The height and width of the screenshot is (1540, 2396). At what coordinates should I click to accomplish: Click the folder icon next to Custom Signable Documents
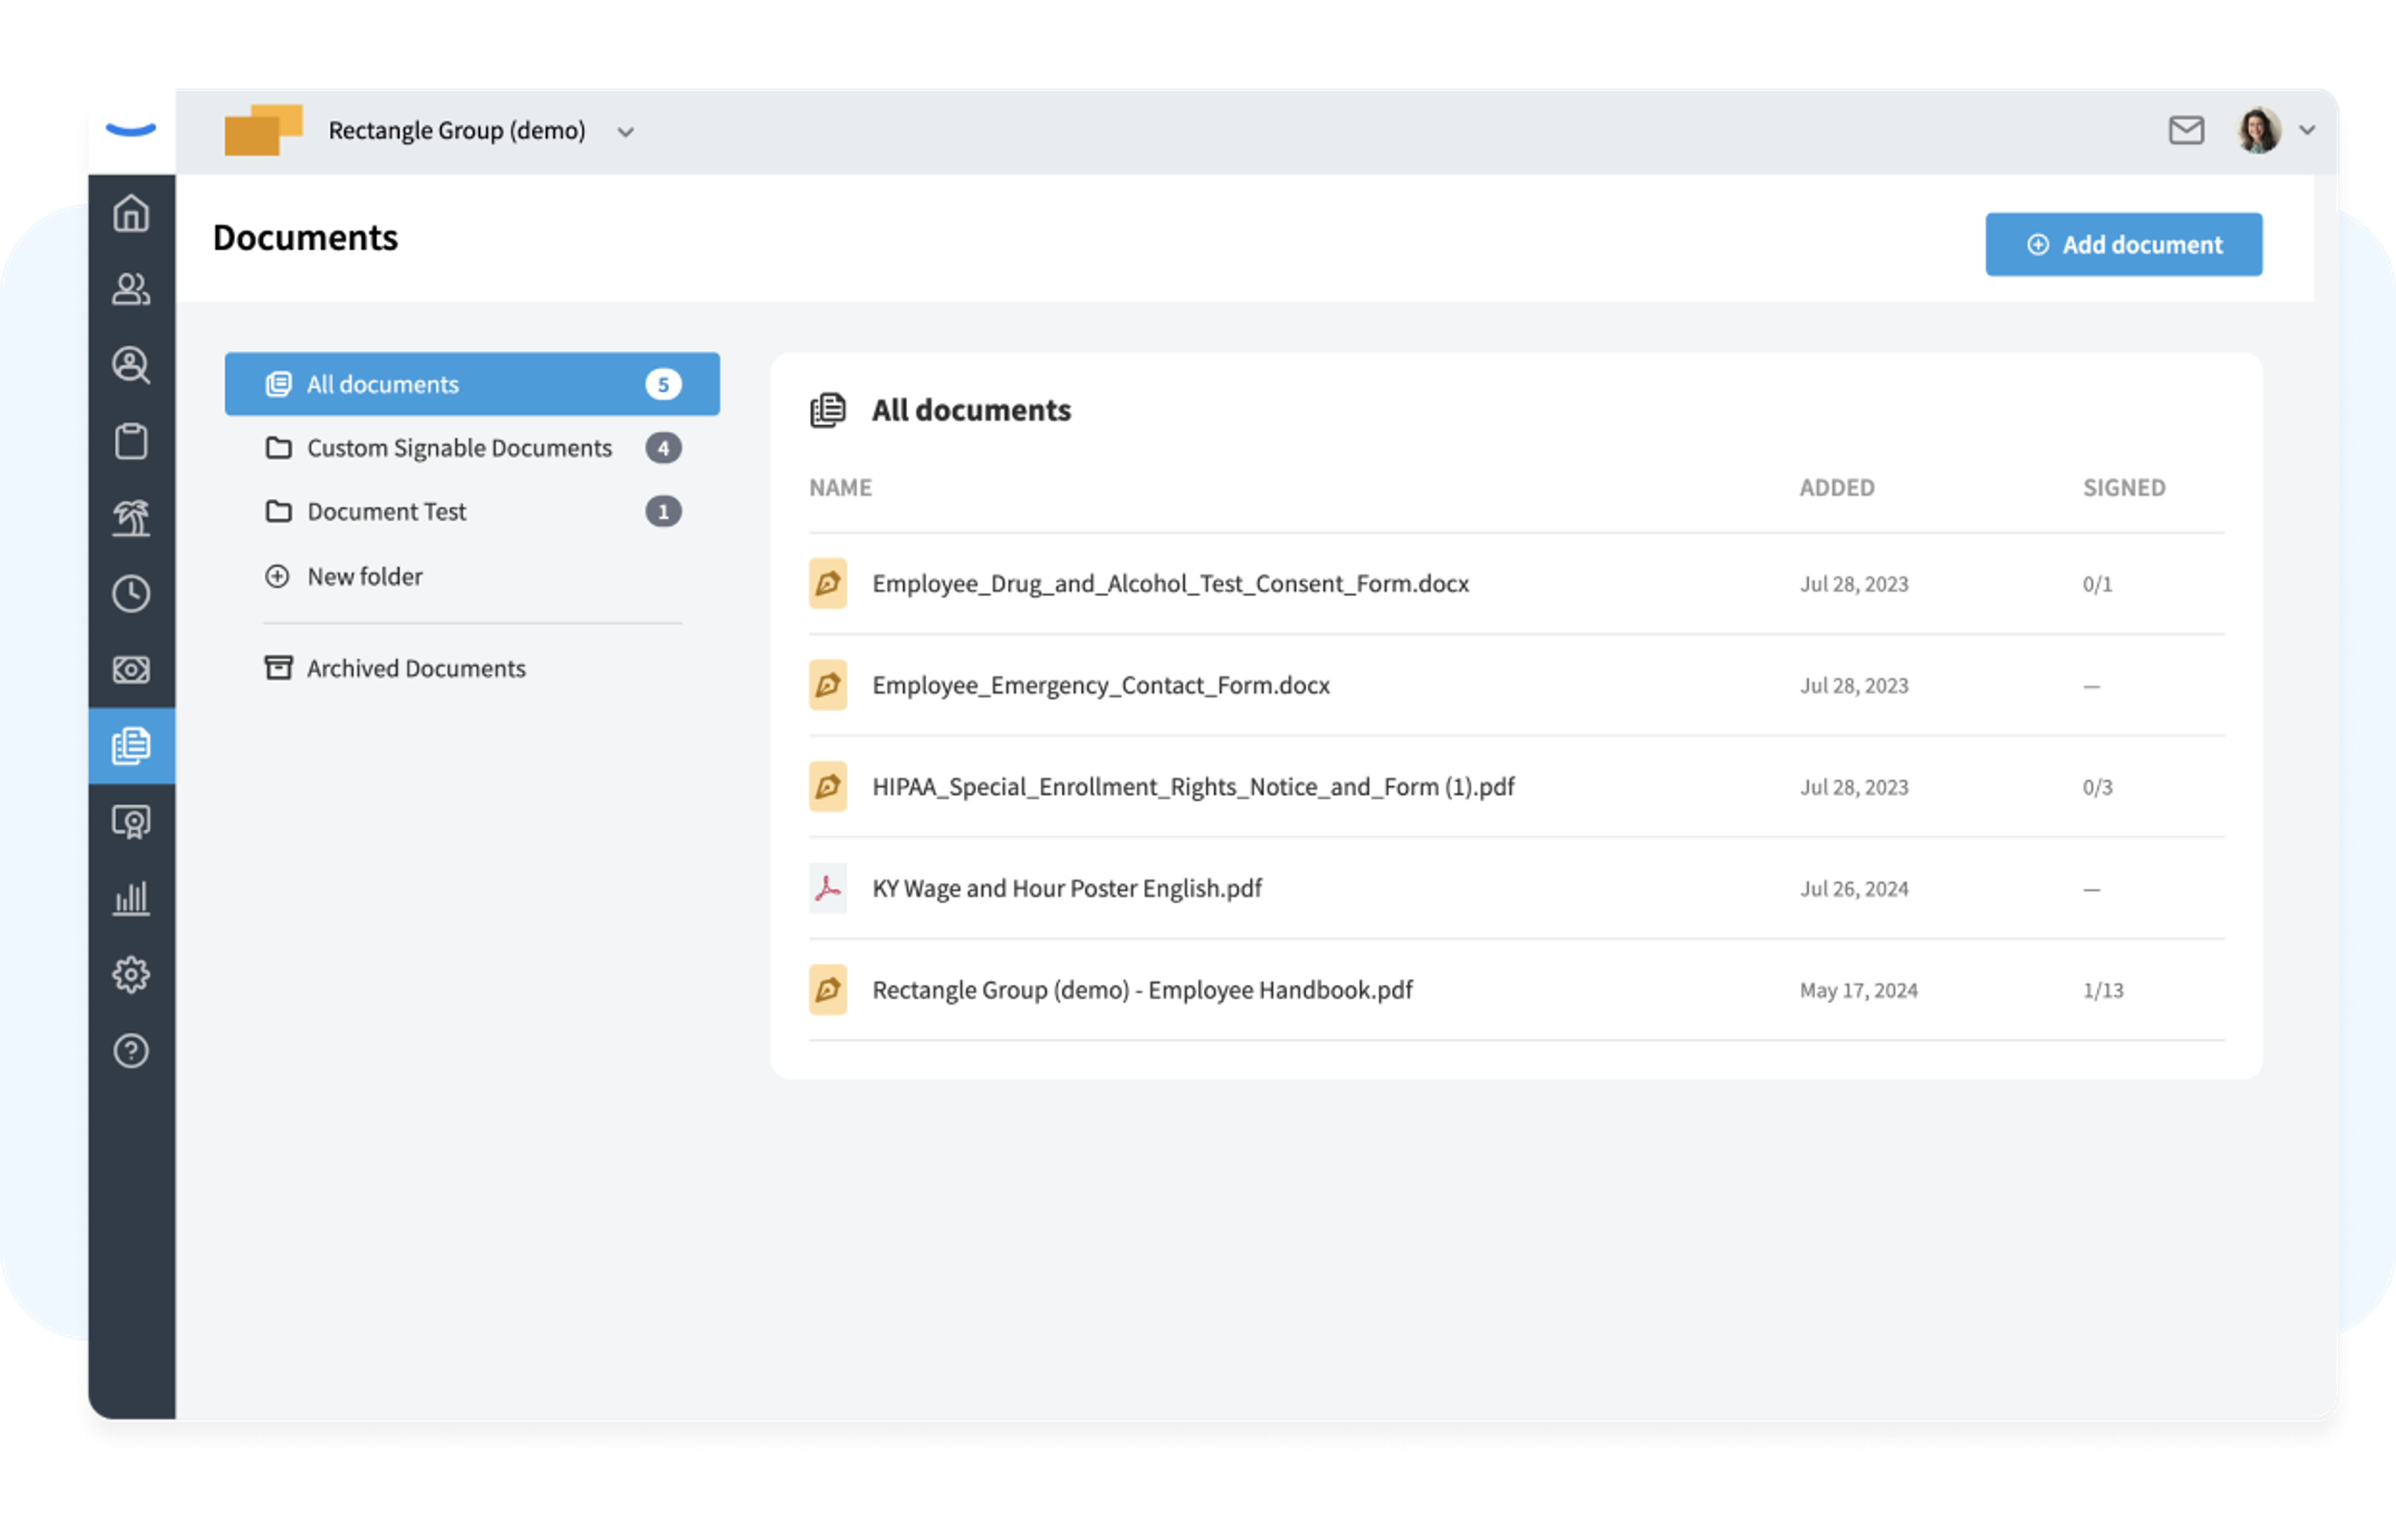(278, 448)
